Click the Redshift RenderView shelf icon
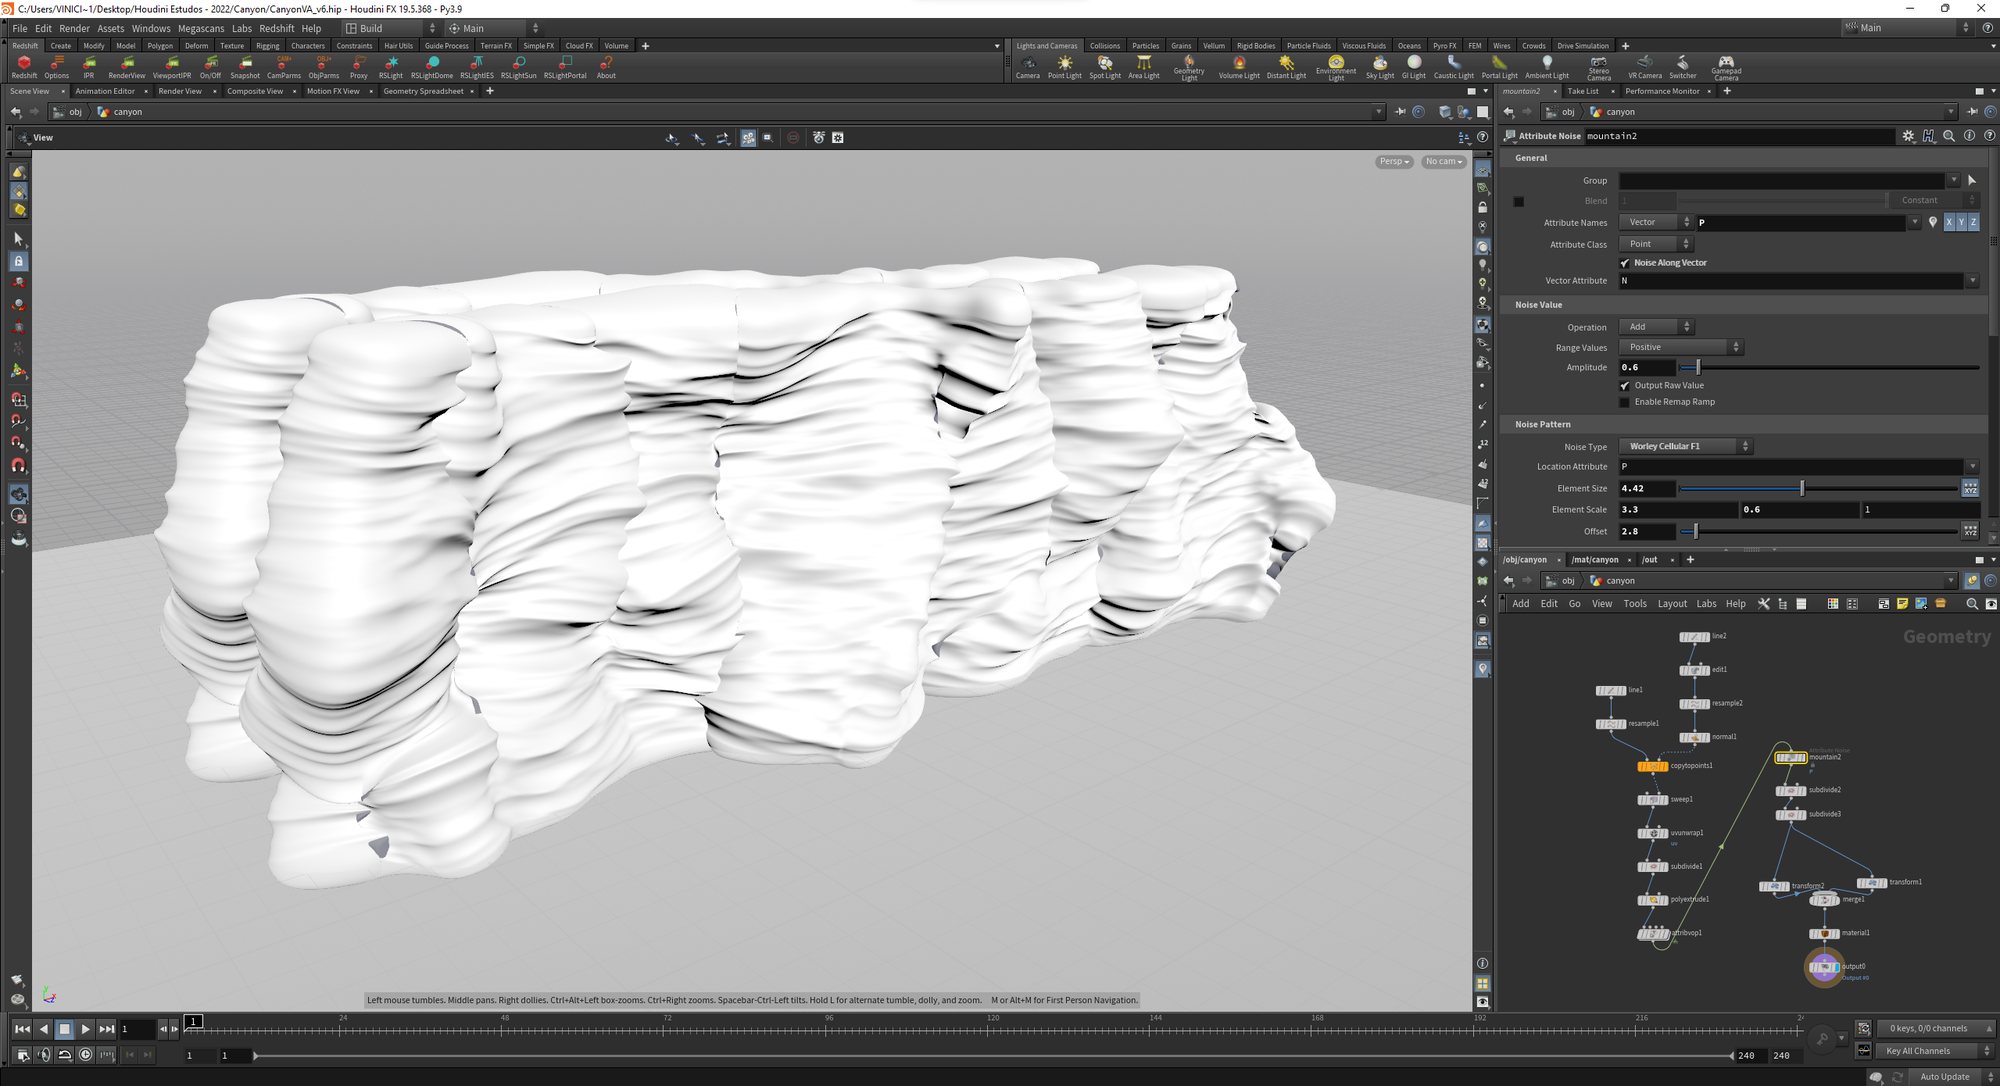 [126, 66]
